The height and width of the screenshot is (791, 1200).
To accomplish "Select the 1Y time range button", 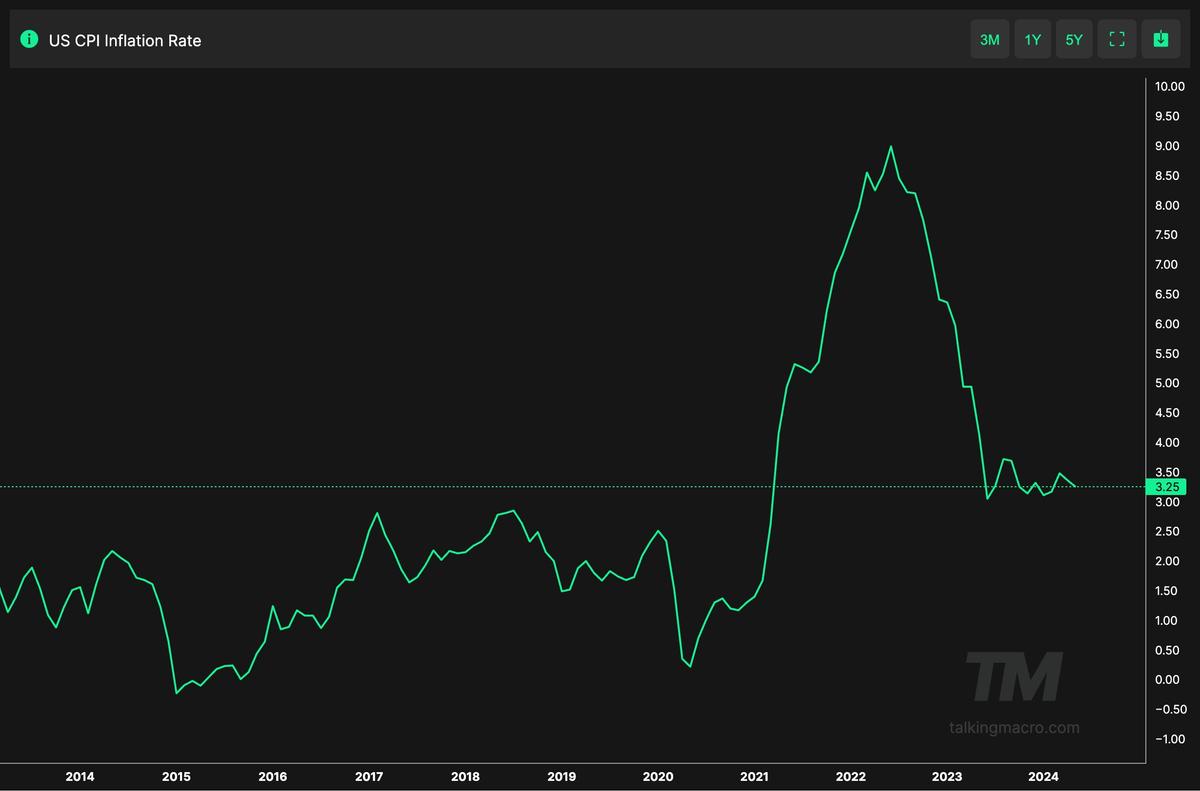I will point(1033,39).
